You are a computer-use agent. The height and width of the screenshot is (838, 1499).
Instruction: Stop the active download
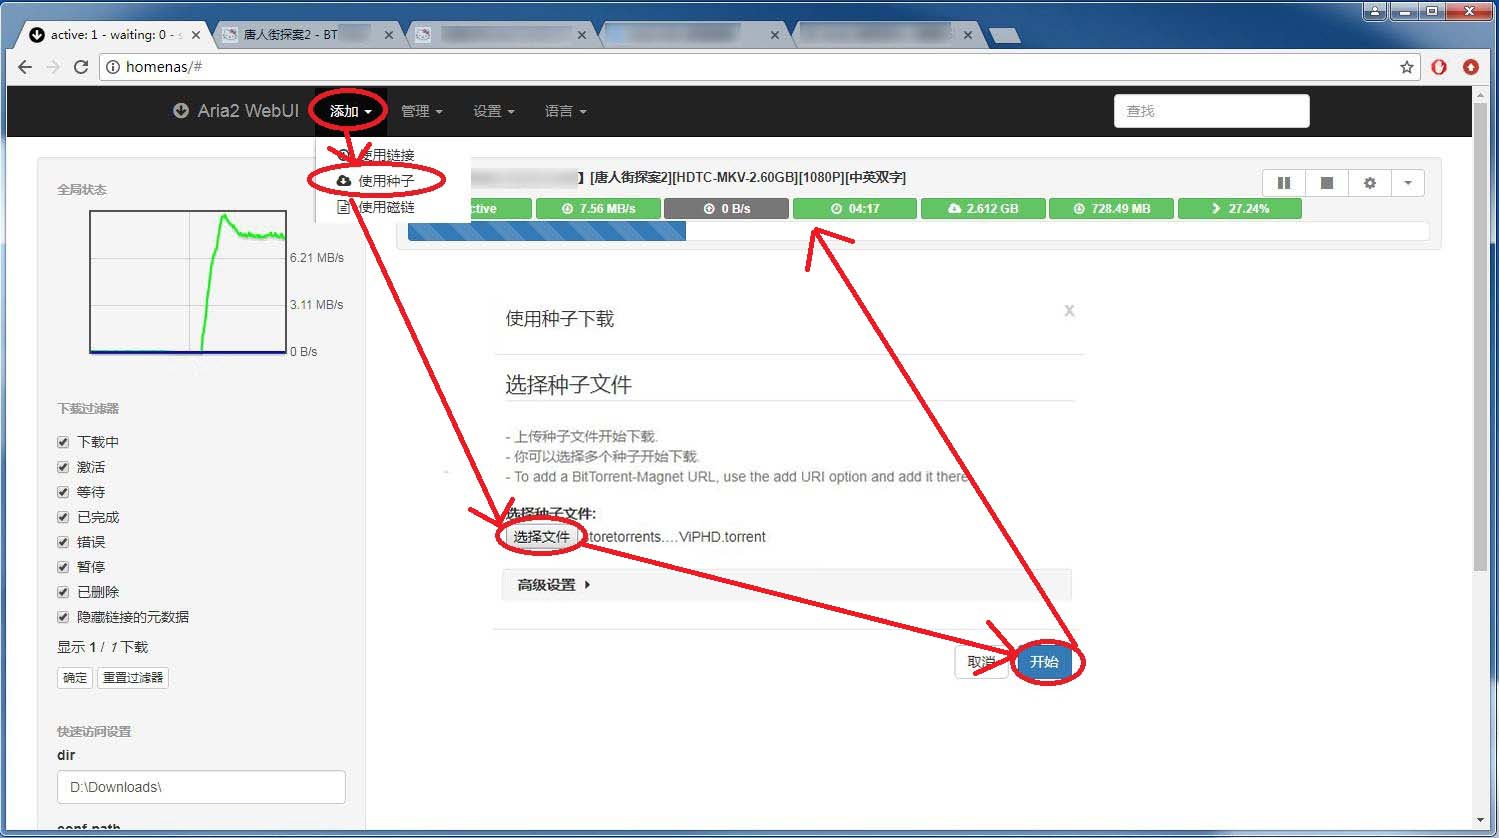tap(1327, 183)
